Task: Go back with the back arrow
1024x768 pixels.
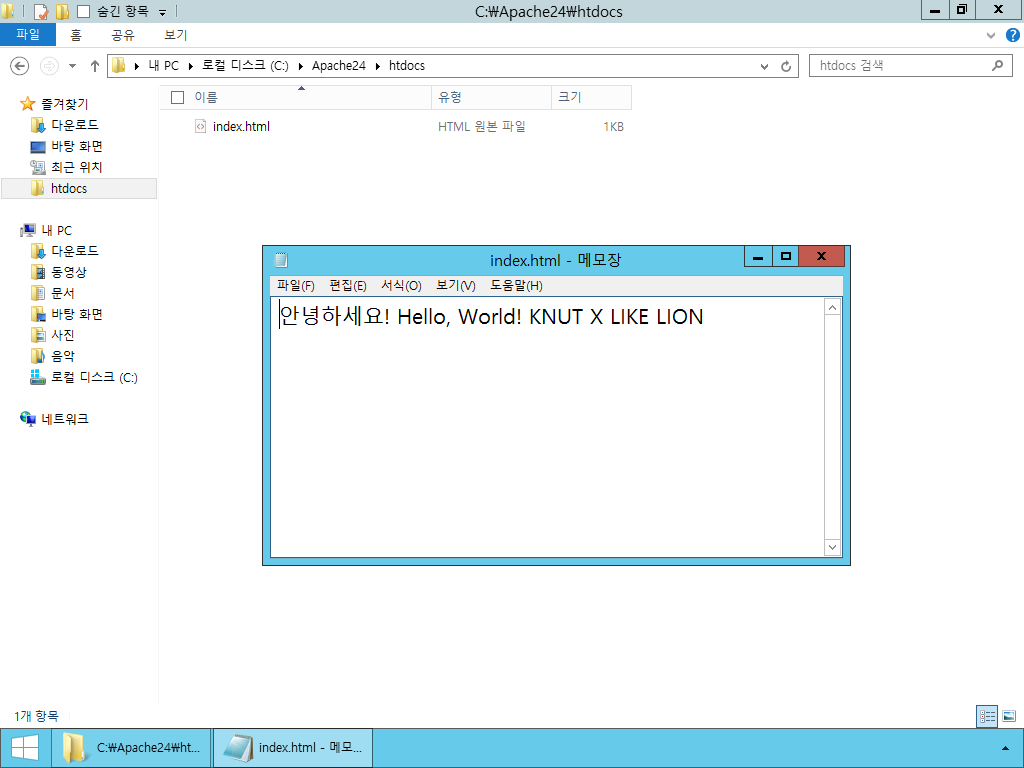Action: [20, 66]
